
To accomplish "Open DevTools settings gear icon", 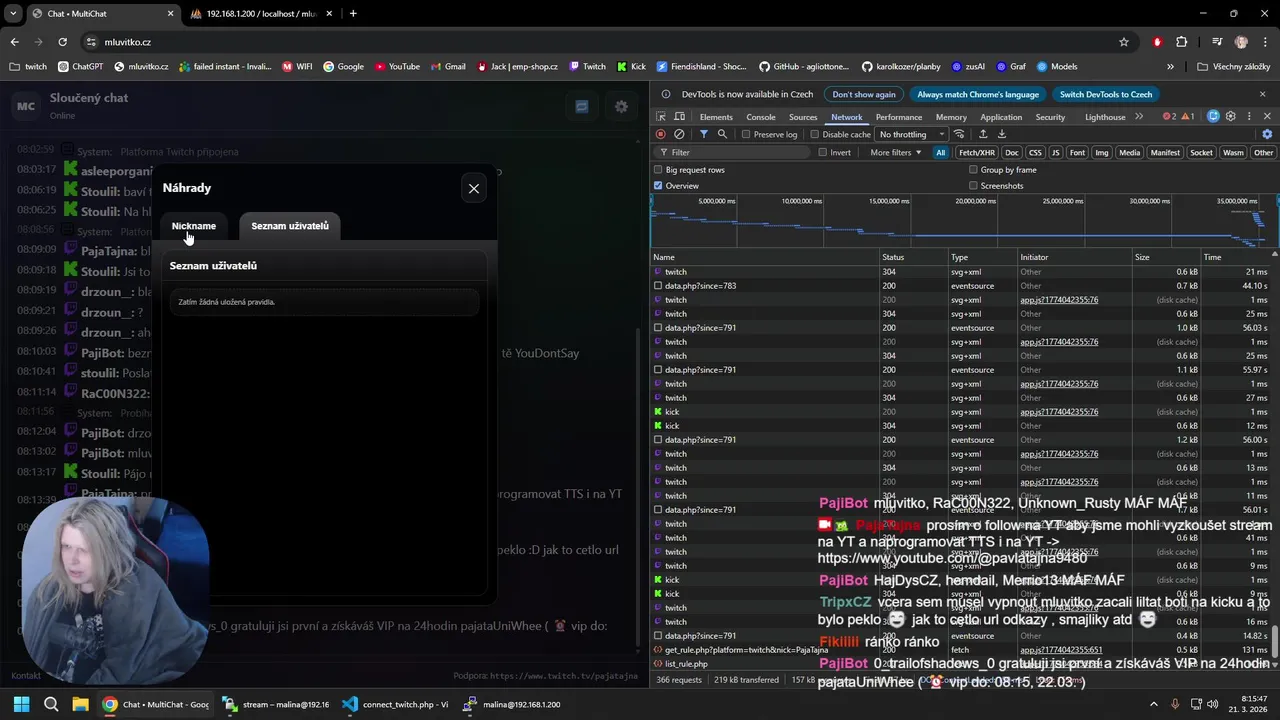I will tap(1231, 117).
